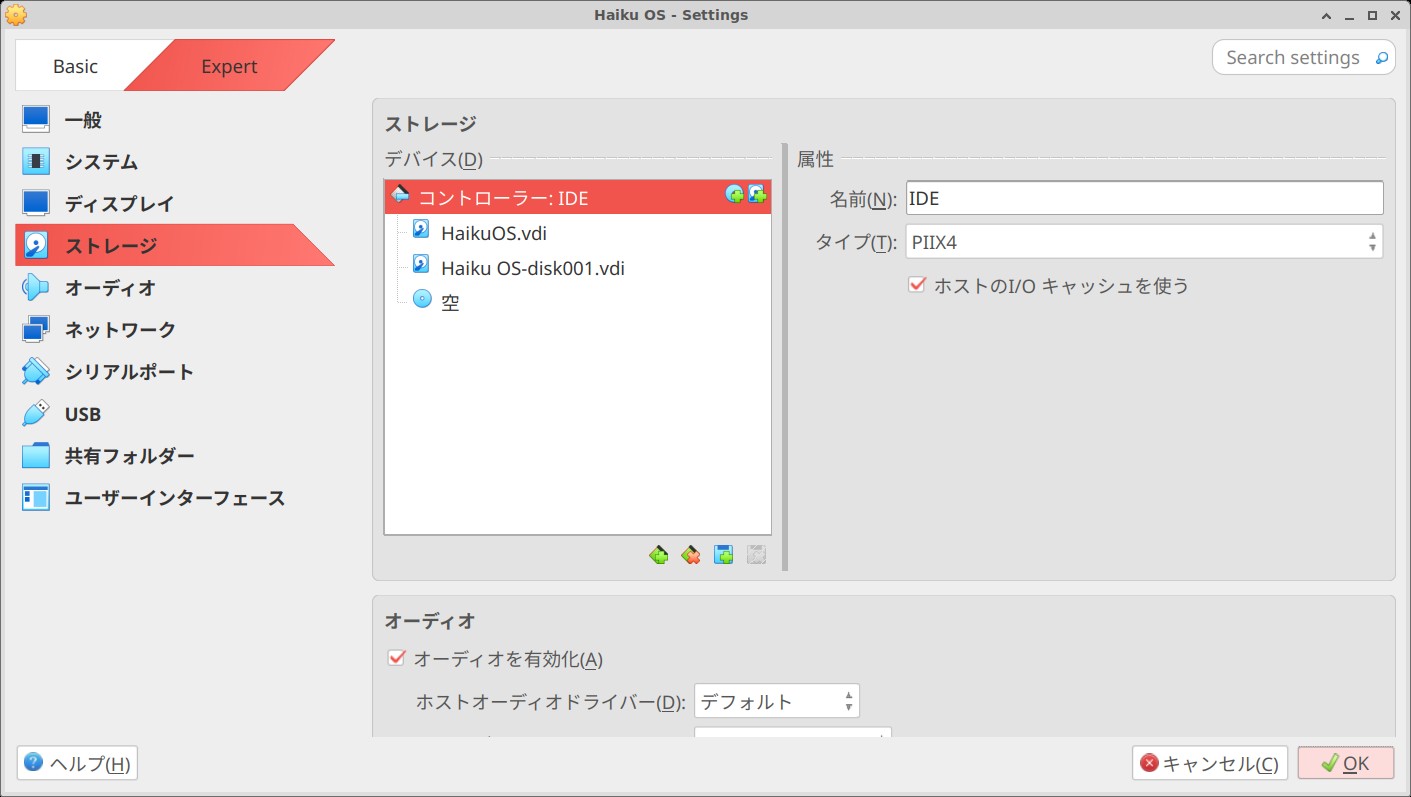
Task: Switch to the Basic tab
Action: pyautogui.click(x=76, y=66)
